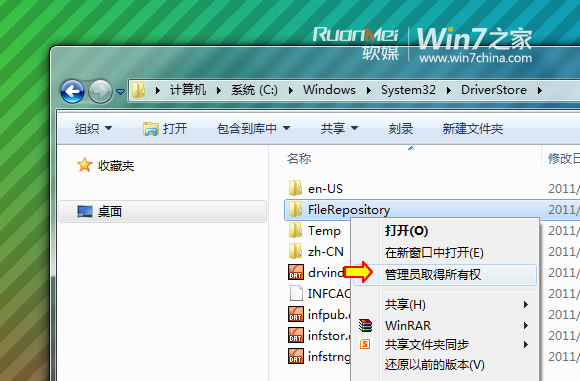This screenshot has width=580, height=381.
Task: Click the FileRepository folder icon
Action: coord(295,209)
